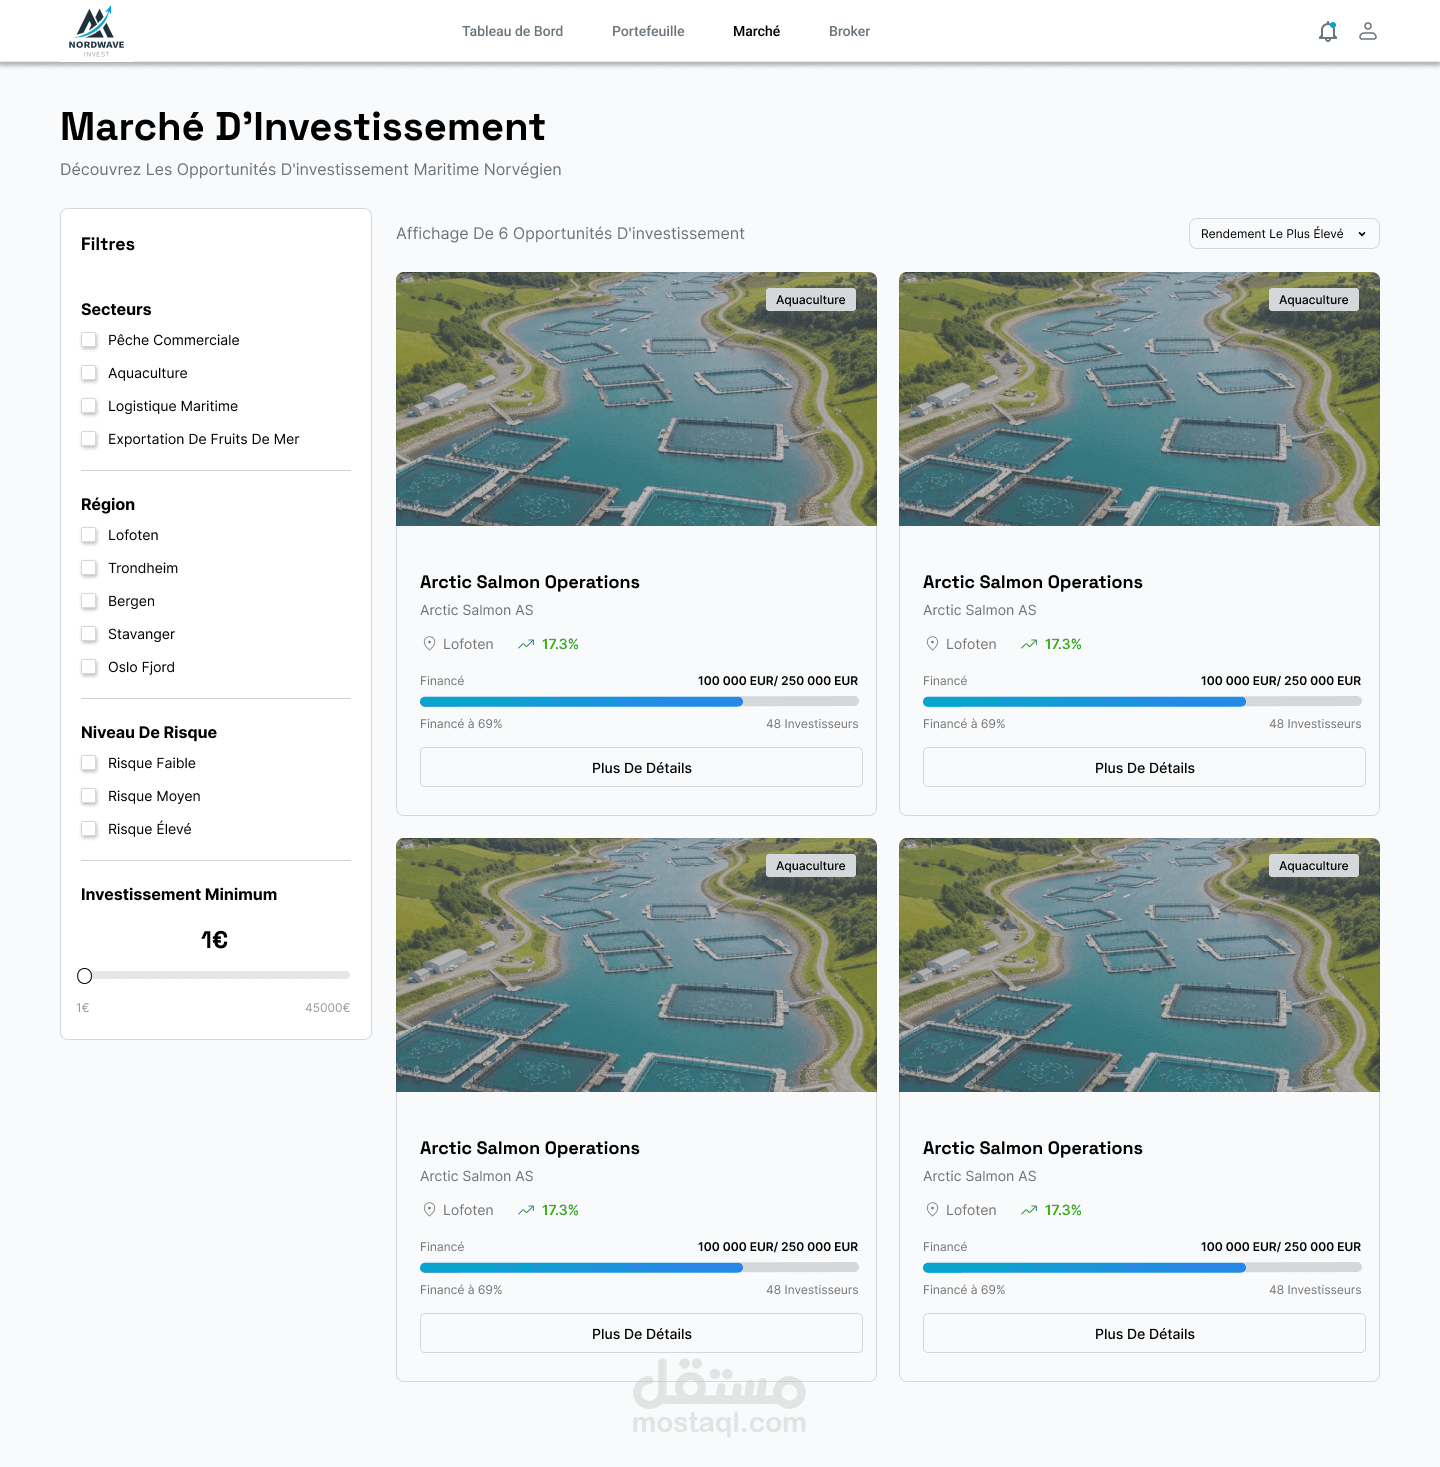Tick the Stavanger region checkbox
Image resolution: width=1440 pixels, height=1467 pixels.
point(89,634)
